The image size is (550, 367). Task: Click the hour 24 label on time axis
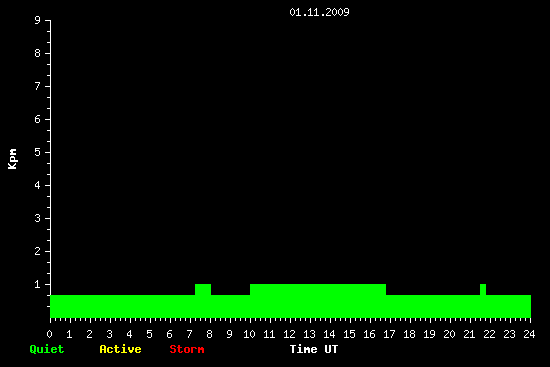[x=529, y=334]
